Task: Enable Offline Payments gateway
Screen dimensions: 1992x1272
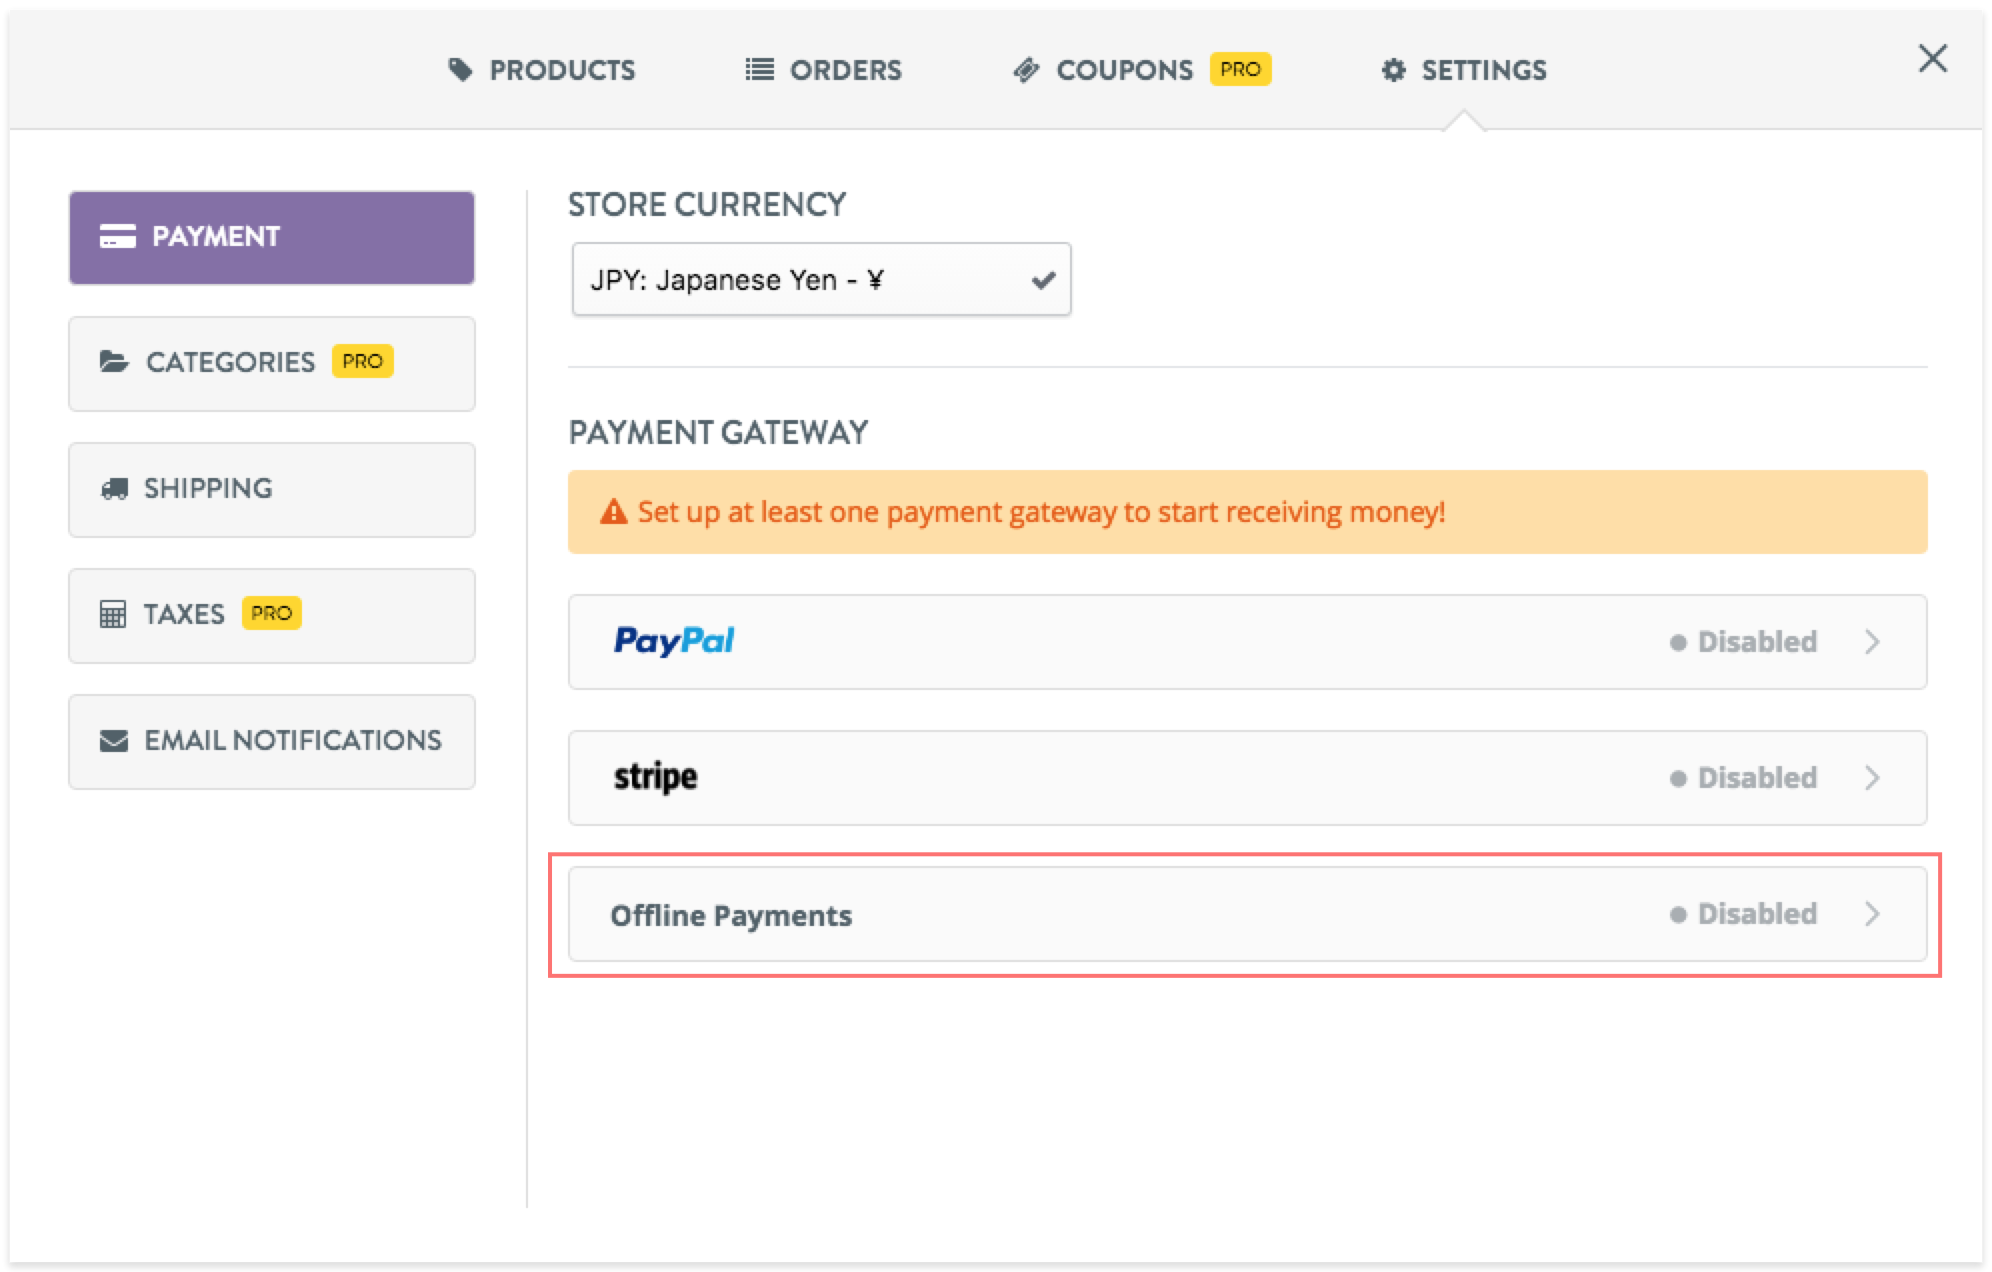Action: pyautogui.click(x=1247, y=913)
